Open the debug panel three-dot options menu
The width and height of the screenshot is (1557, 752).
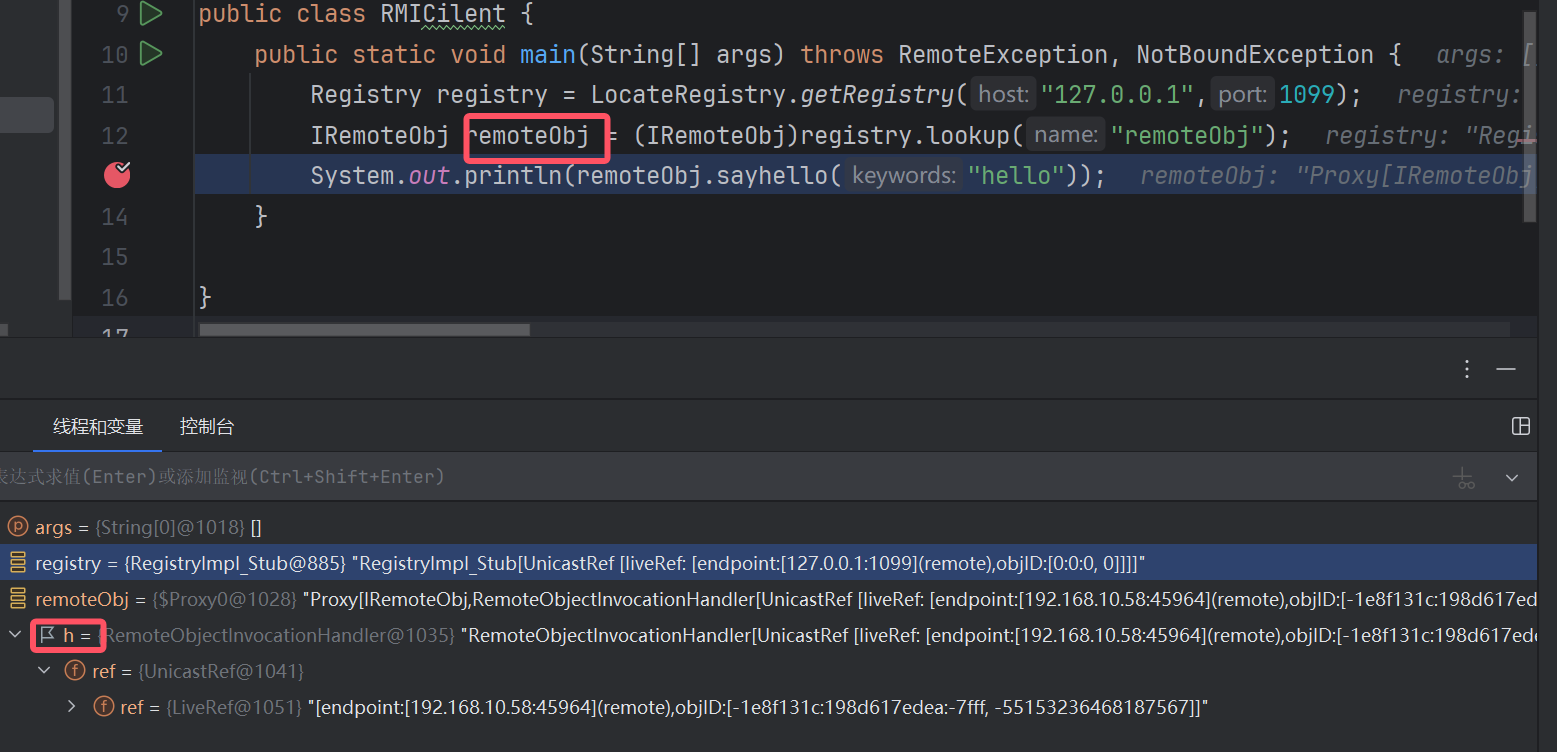[1466, 369]
